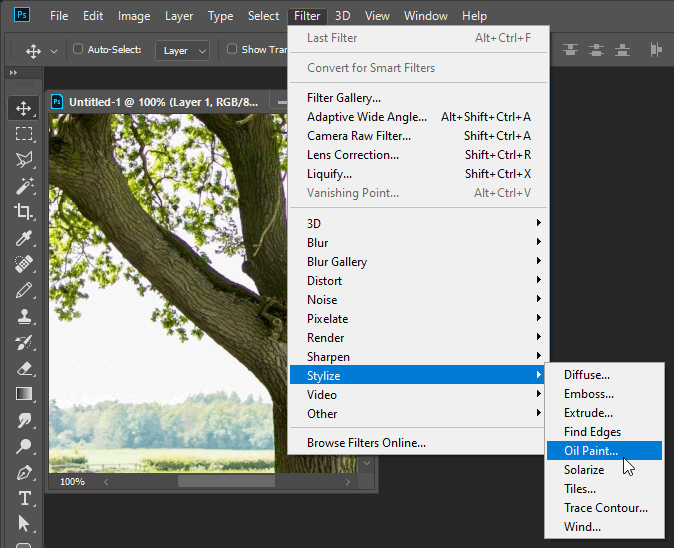This screenshot has height=548, width=674.
Task: Select the Eraser tool
Action: (x=24, y=368)
